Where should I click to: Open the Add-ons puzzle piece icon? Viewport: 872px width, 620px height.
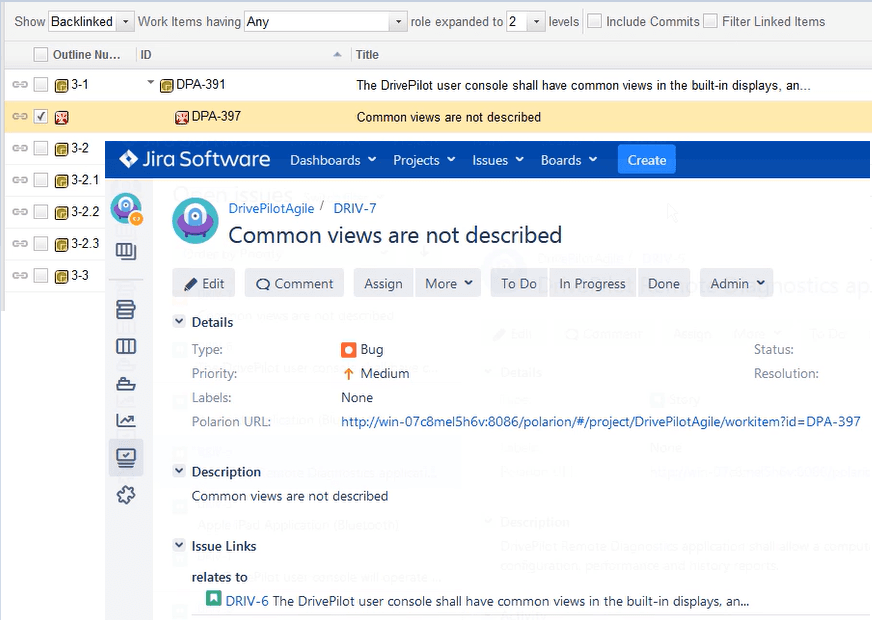126,494
